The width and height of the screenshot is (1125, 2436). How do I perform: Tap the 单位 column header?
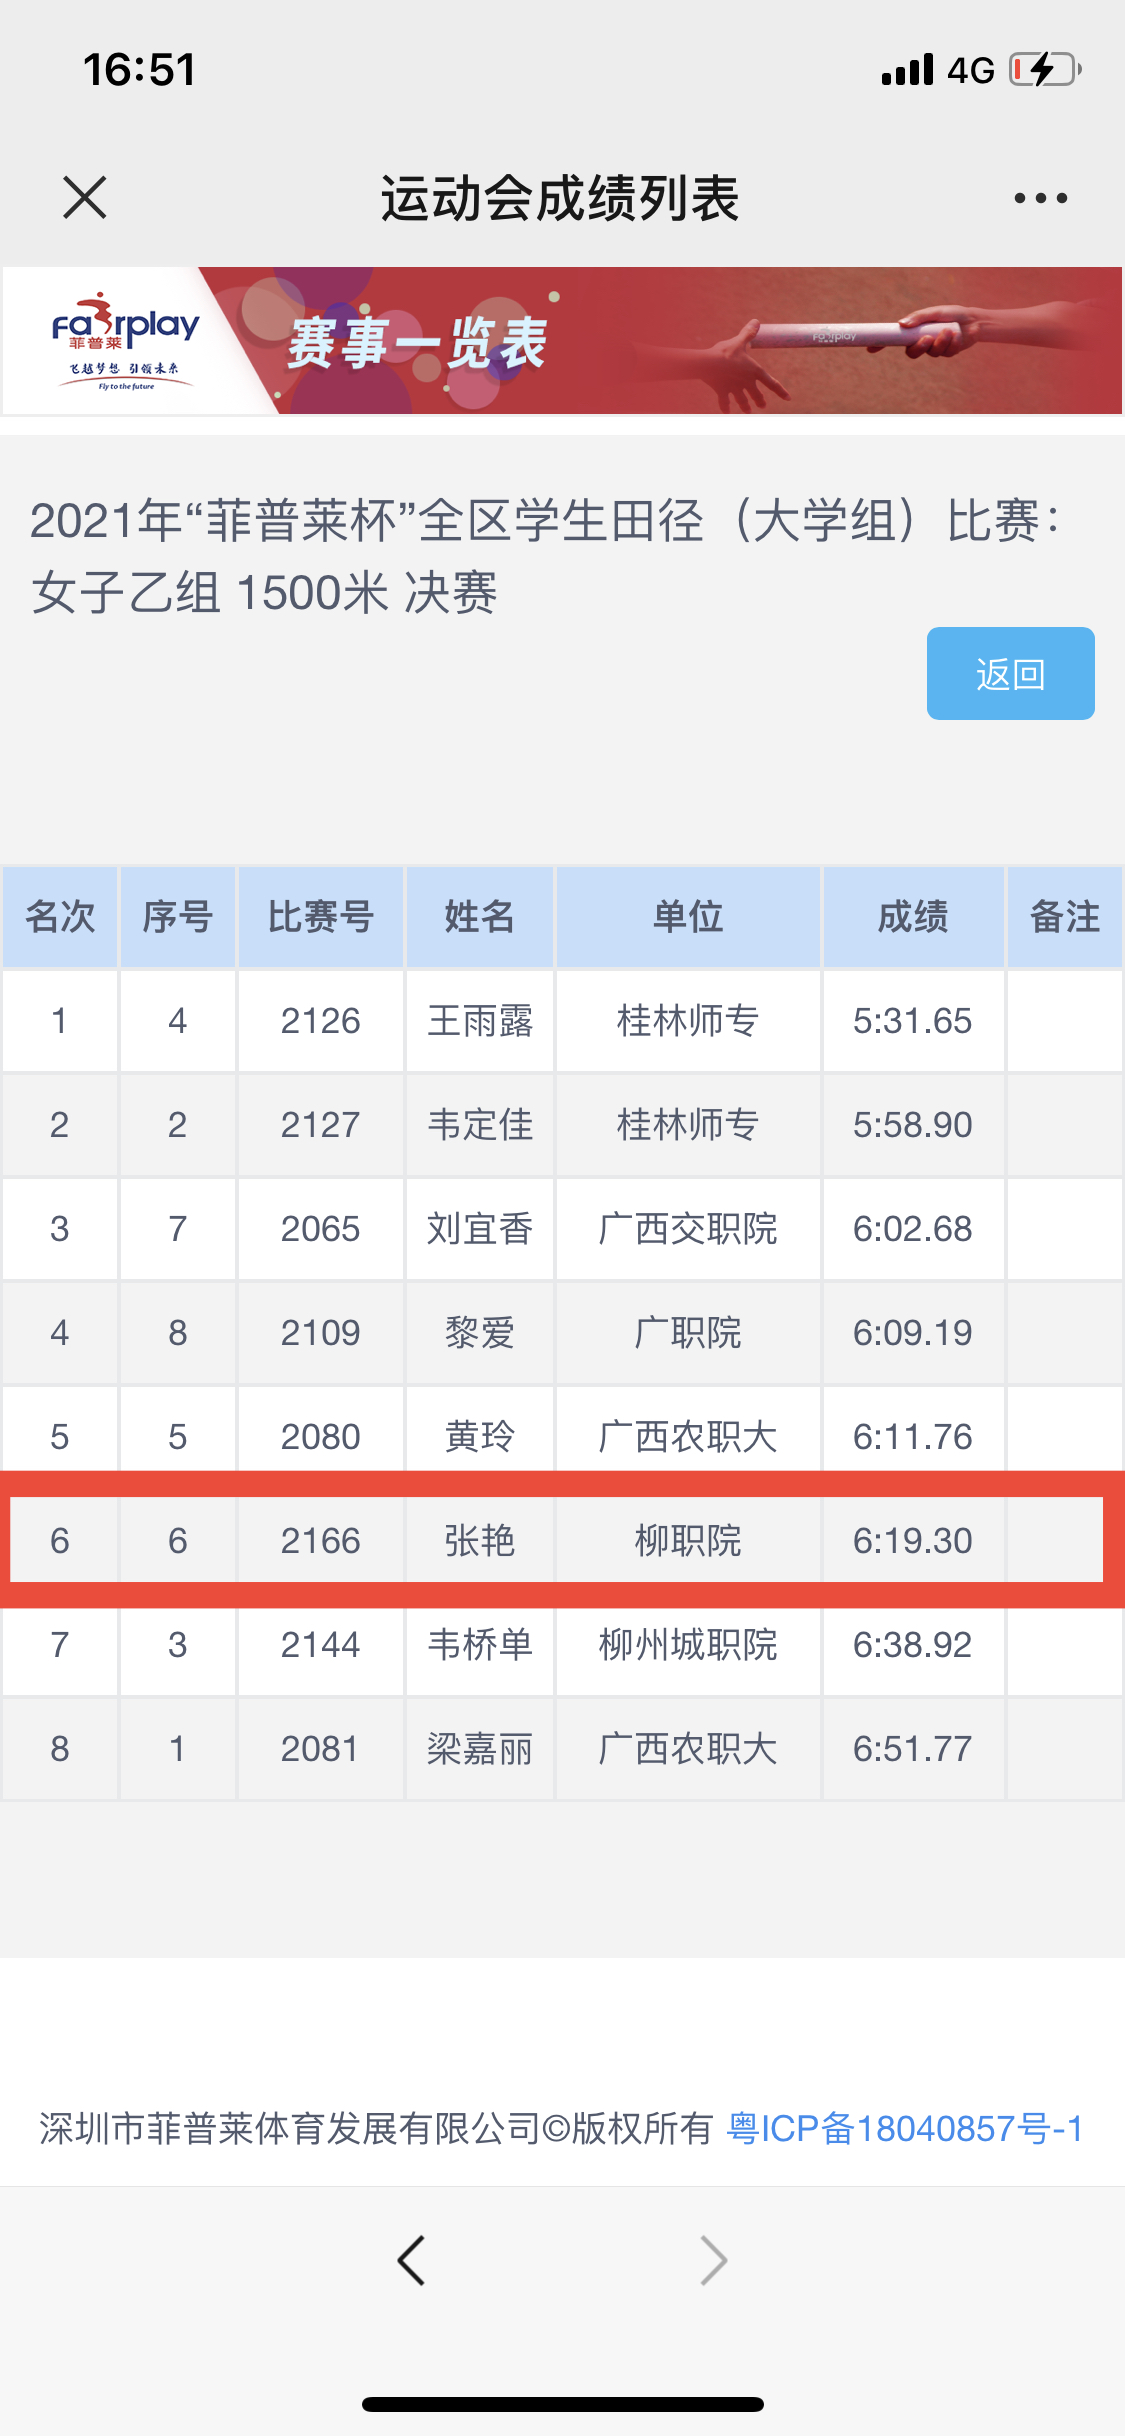pos(688,917)
